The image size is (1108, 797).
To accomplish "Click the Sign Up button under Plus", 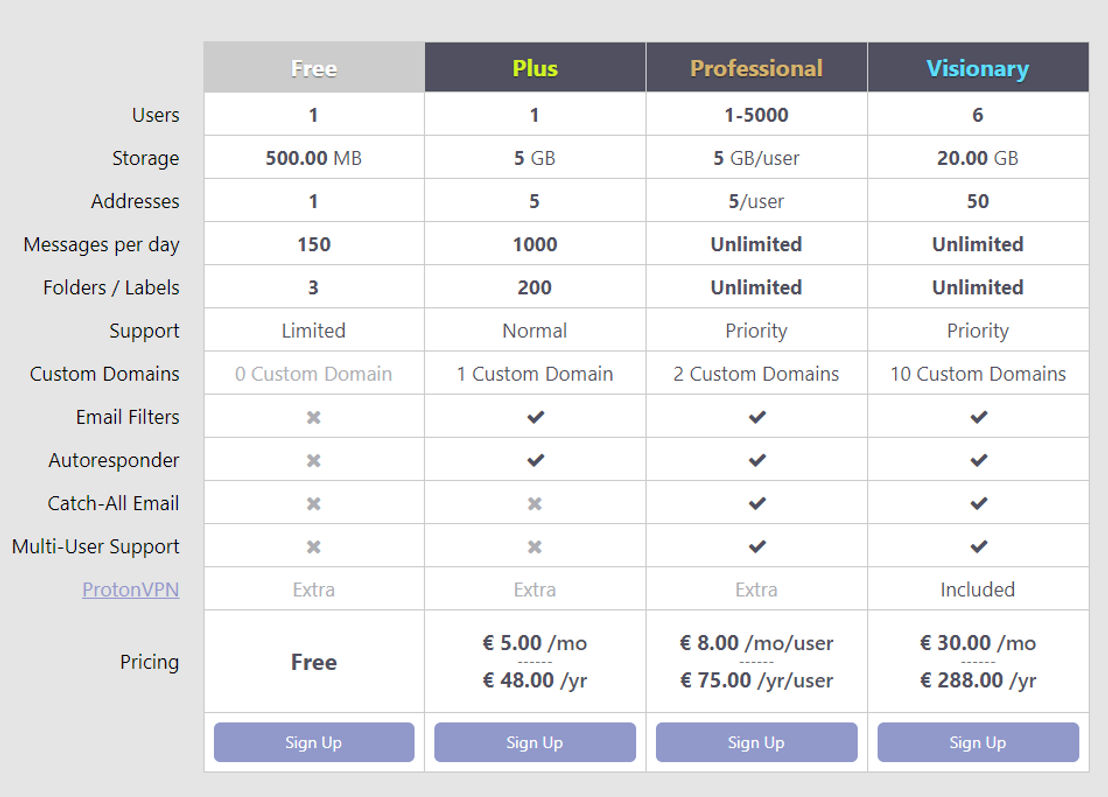I will 535,742.
